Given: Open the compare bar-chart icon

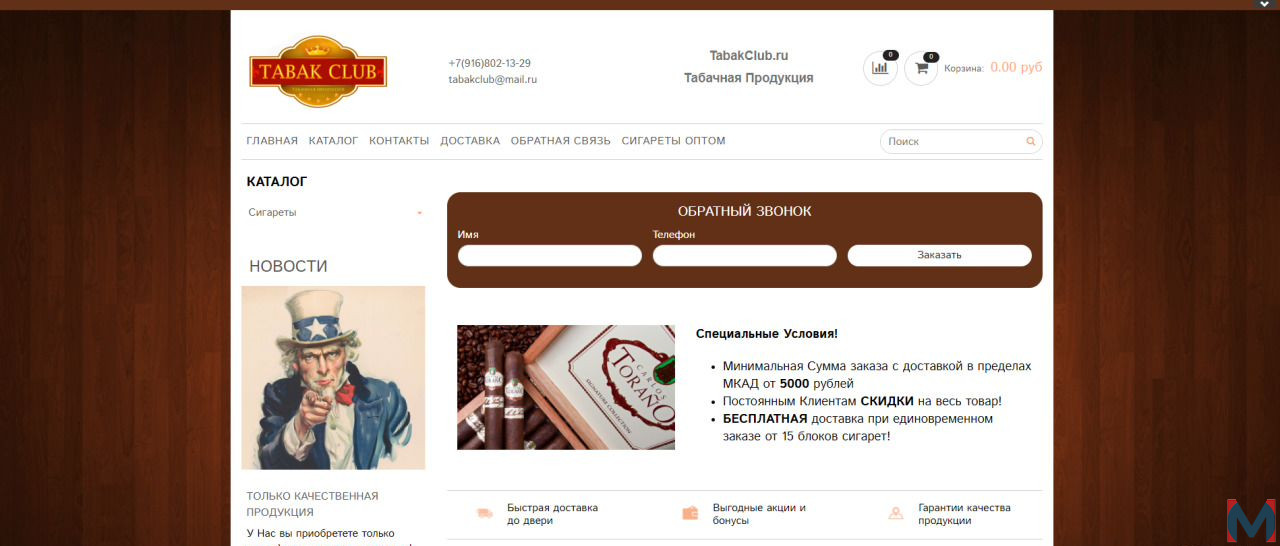Looking at the screenshot, I should (880, 68).
